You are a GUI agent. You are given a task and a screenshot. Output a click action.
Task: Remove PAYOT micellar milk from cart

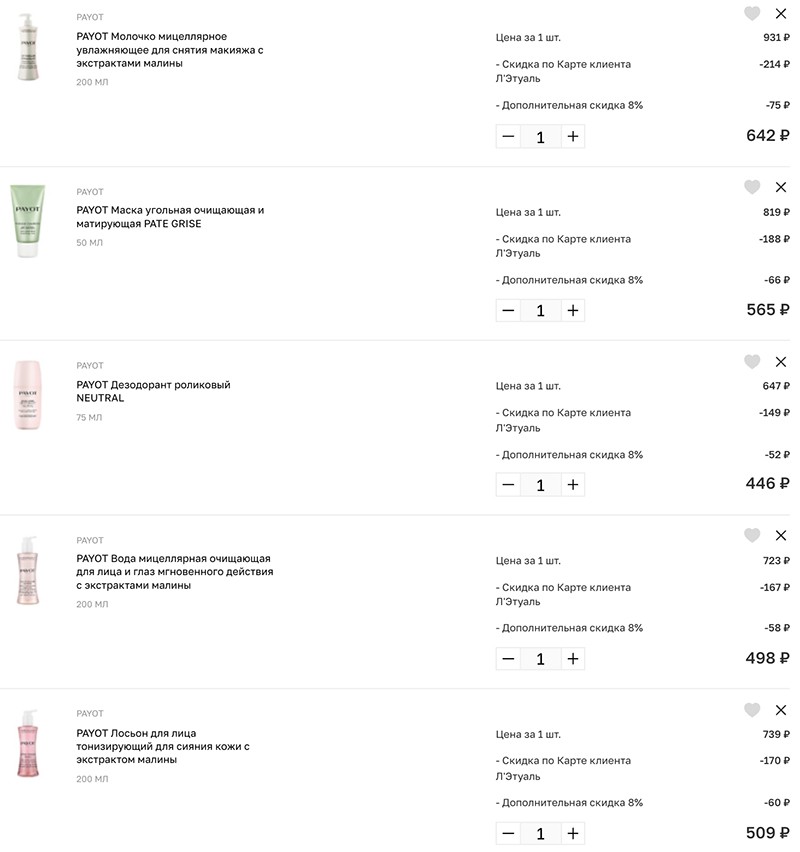point(781,14)
